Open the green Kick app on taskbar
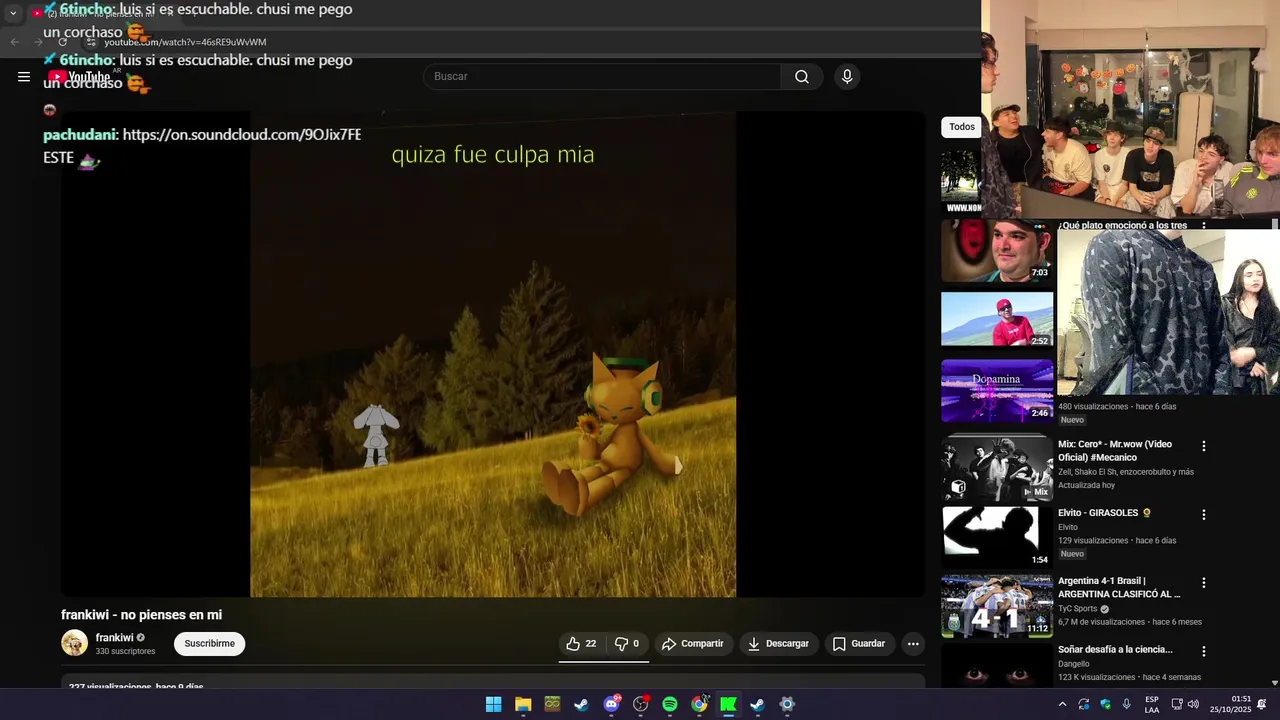 tap(729, 704)
